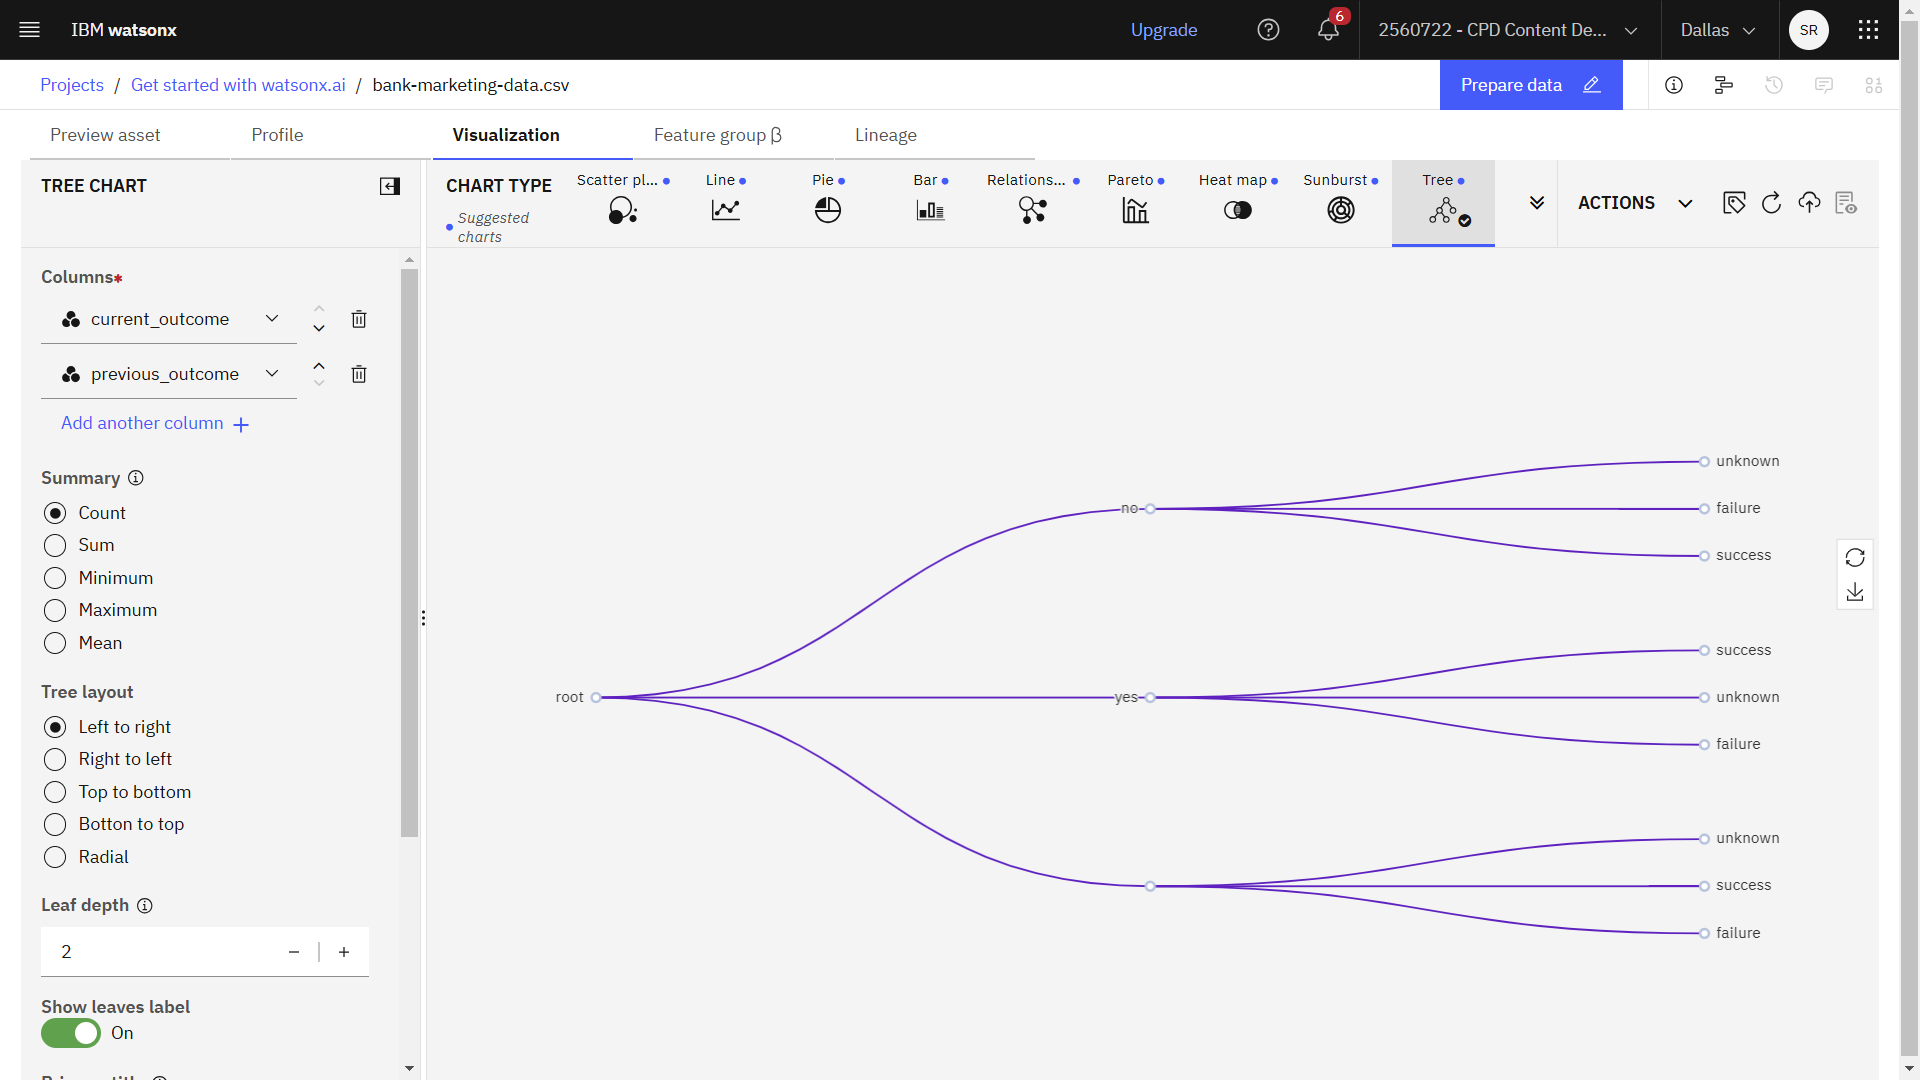Select the Sum summary option
This screenshot has height=1080, width=1920.
pyautogui.click(x=54, y=545)
